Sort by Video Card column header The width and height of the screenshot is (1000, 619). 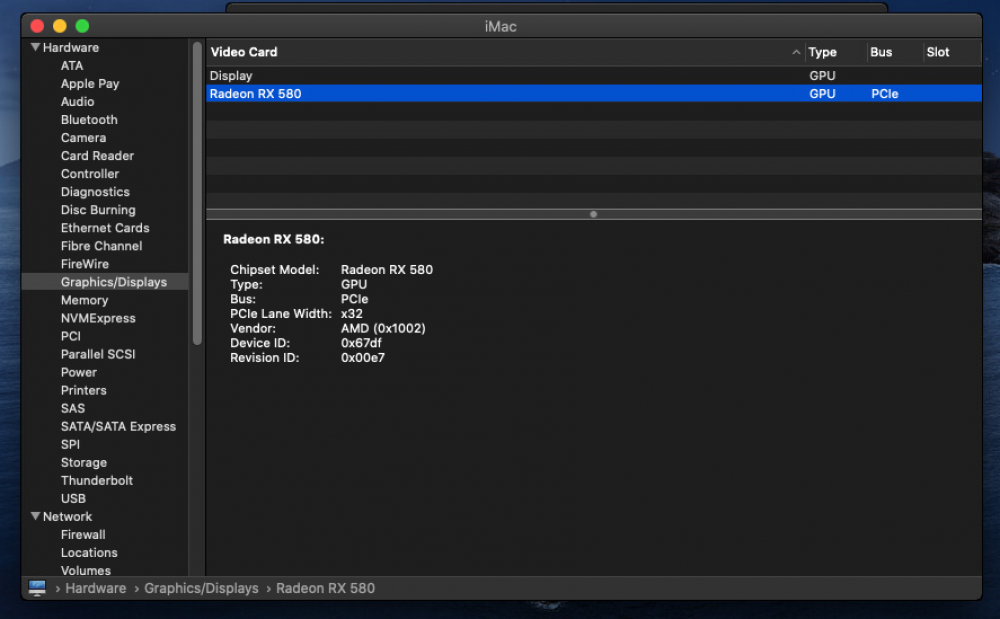point(244,52)
